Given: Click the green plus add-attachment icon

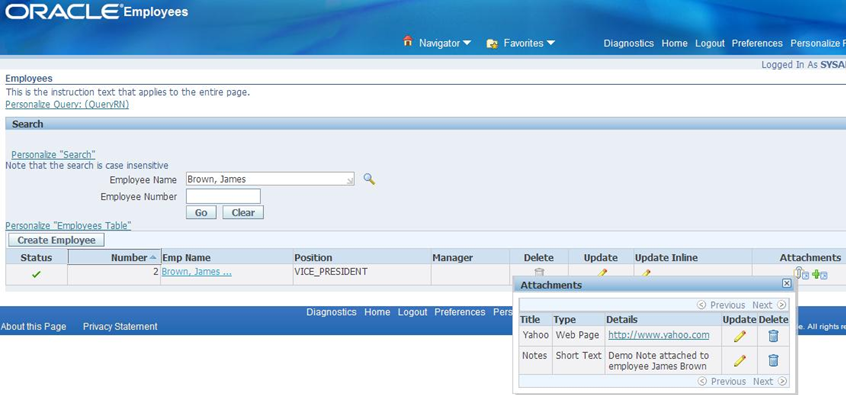Looking at the screenshot, I should [x=820, y=275].
